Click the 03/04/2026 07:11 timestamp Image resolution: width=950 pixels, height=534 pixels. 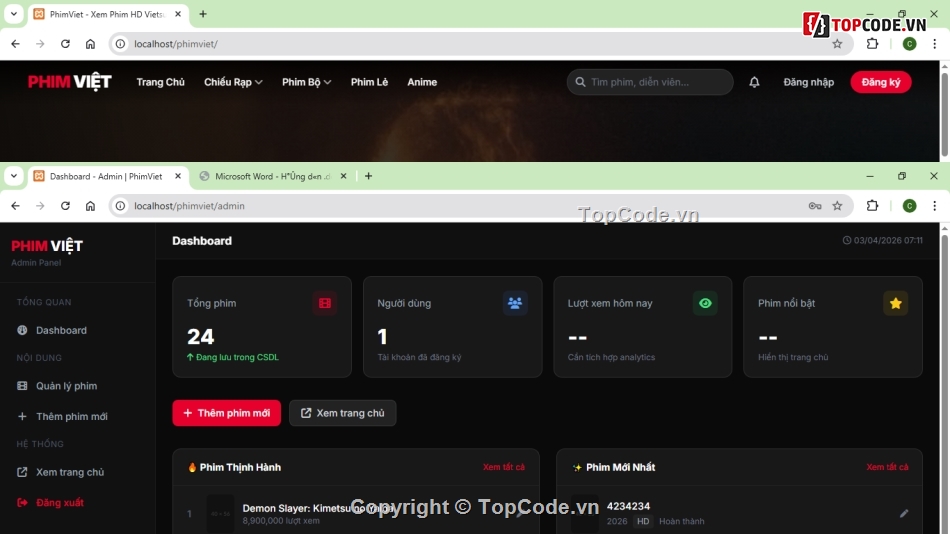(883, 241)
